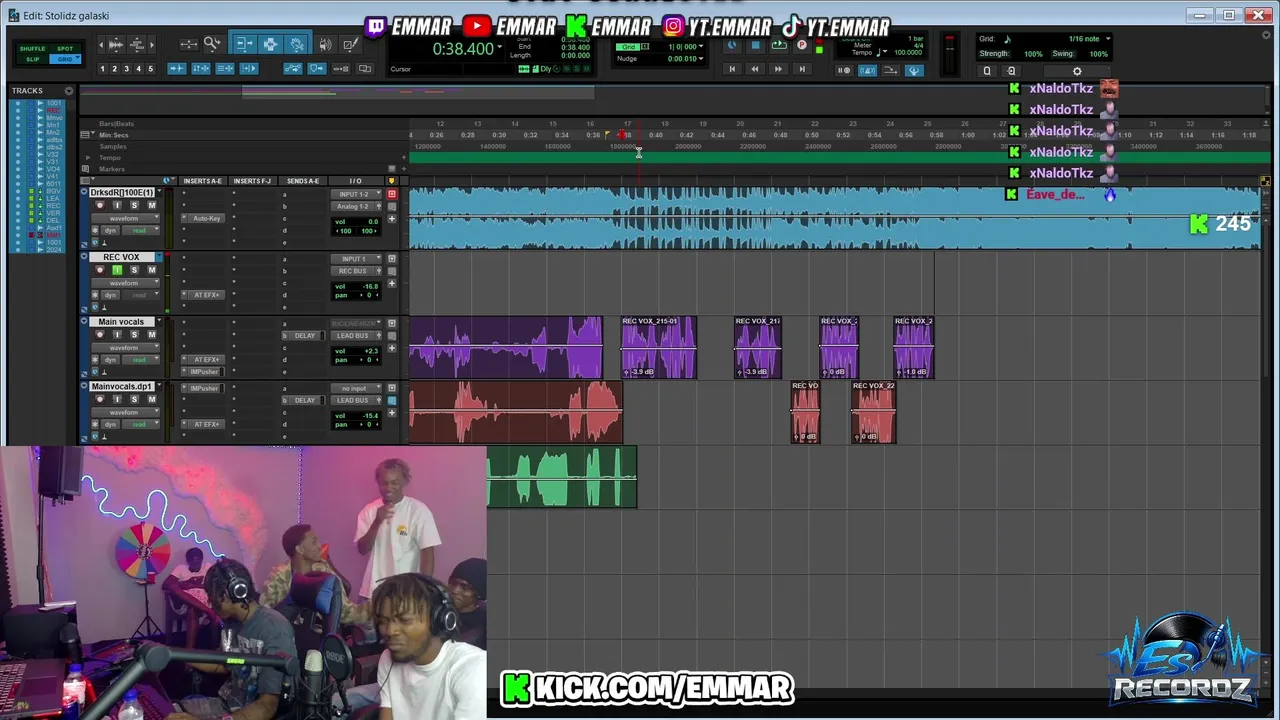1280x720 pixels.
Task: Mute the Mainvocals.dp1 track
Action: pos(152,399)
